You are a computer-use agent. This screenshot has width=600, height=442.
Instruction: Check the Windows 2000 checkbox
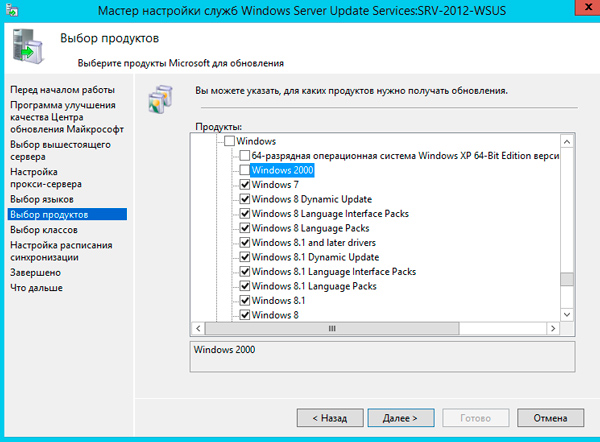245,170
